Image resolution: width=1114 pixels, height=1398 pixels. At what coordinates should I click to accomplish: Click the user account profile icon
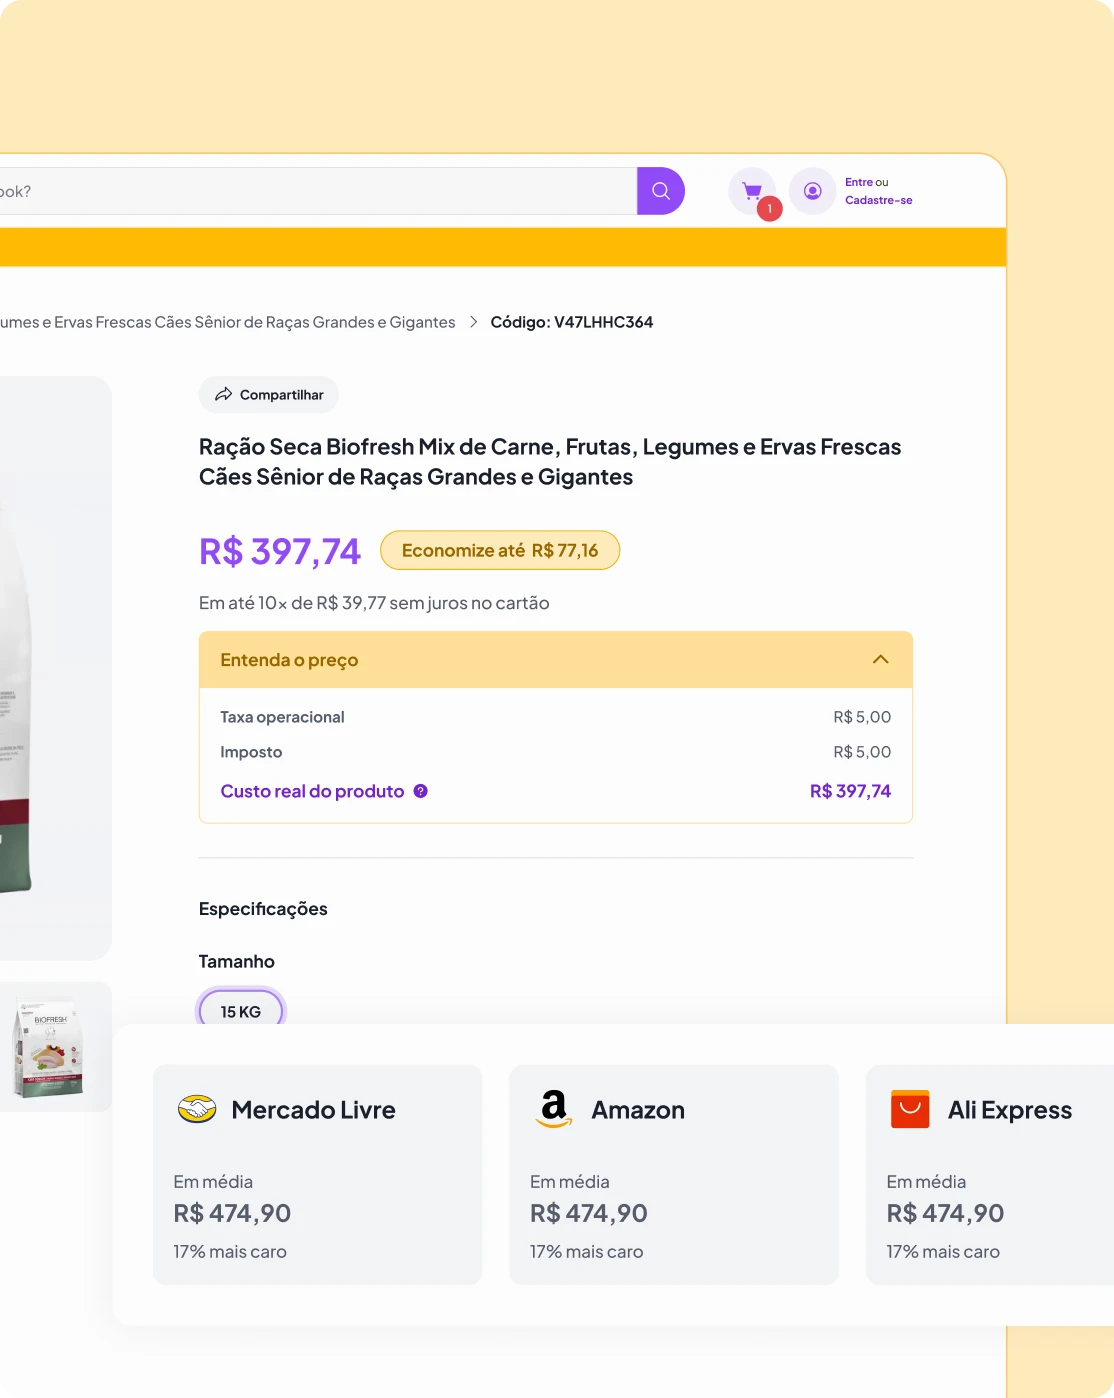pyautogui.click(x=812, y=191)
